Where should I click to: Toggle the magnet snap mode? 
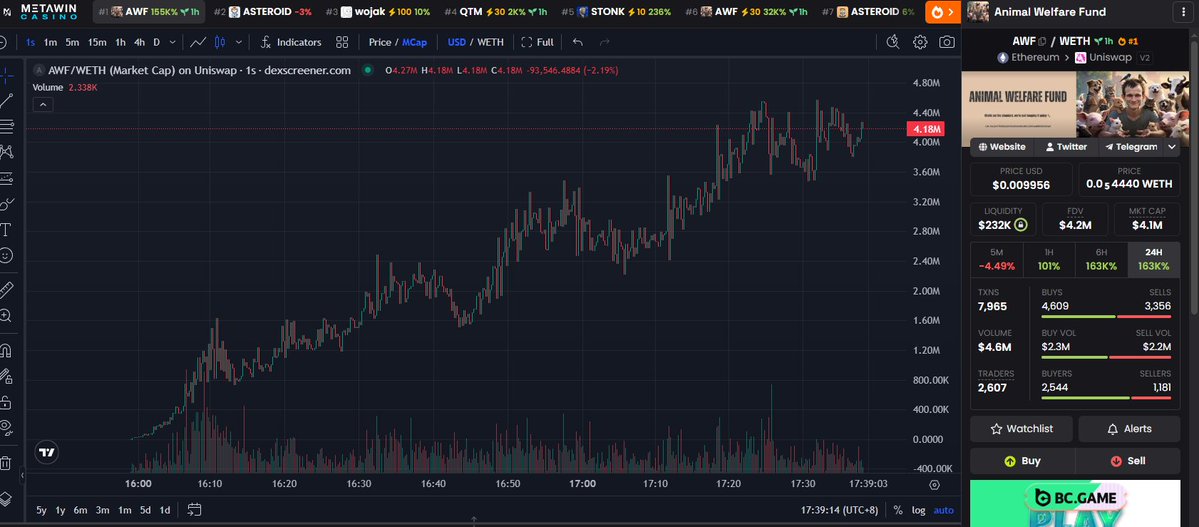point(6,350)
